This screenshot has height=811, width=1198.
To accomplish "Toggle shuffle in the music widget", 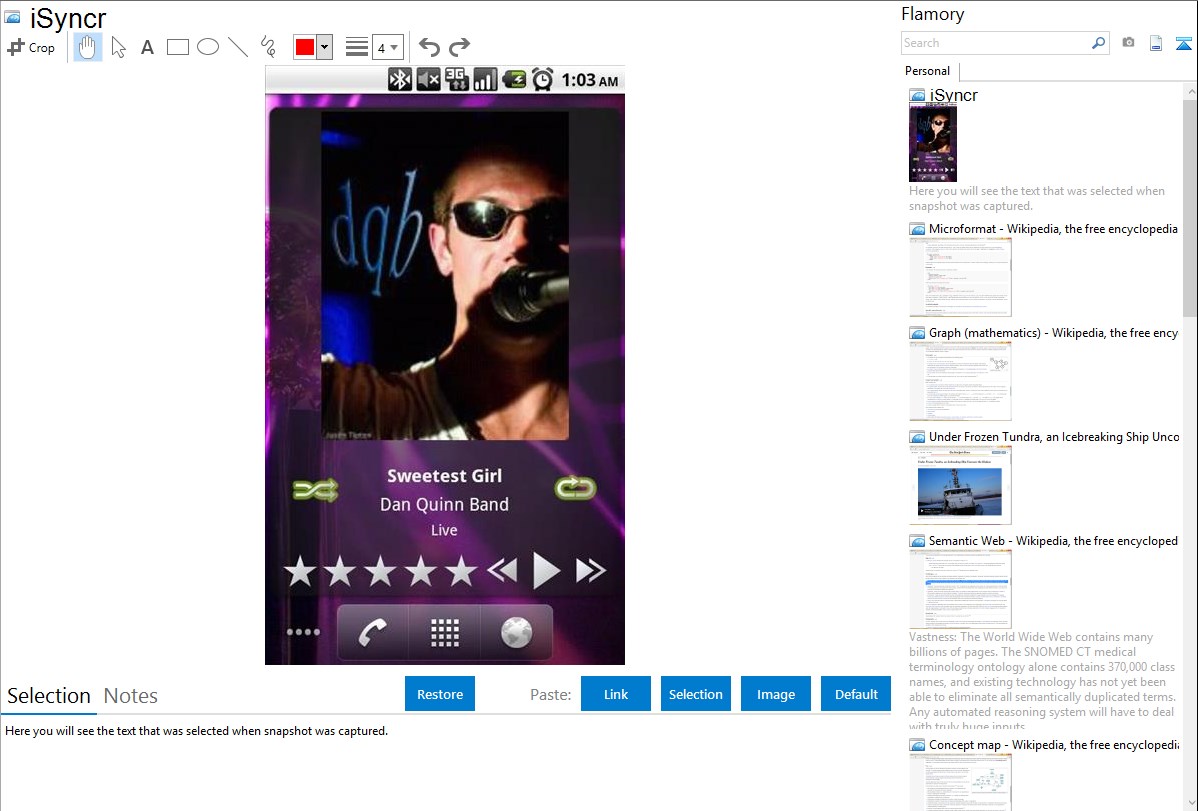I will [x=315, y=489].
